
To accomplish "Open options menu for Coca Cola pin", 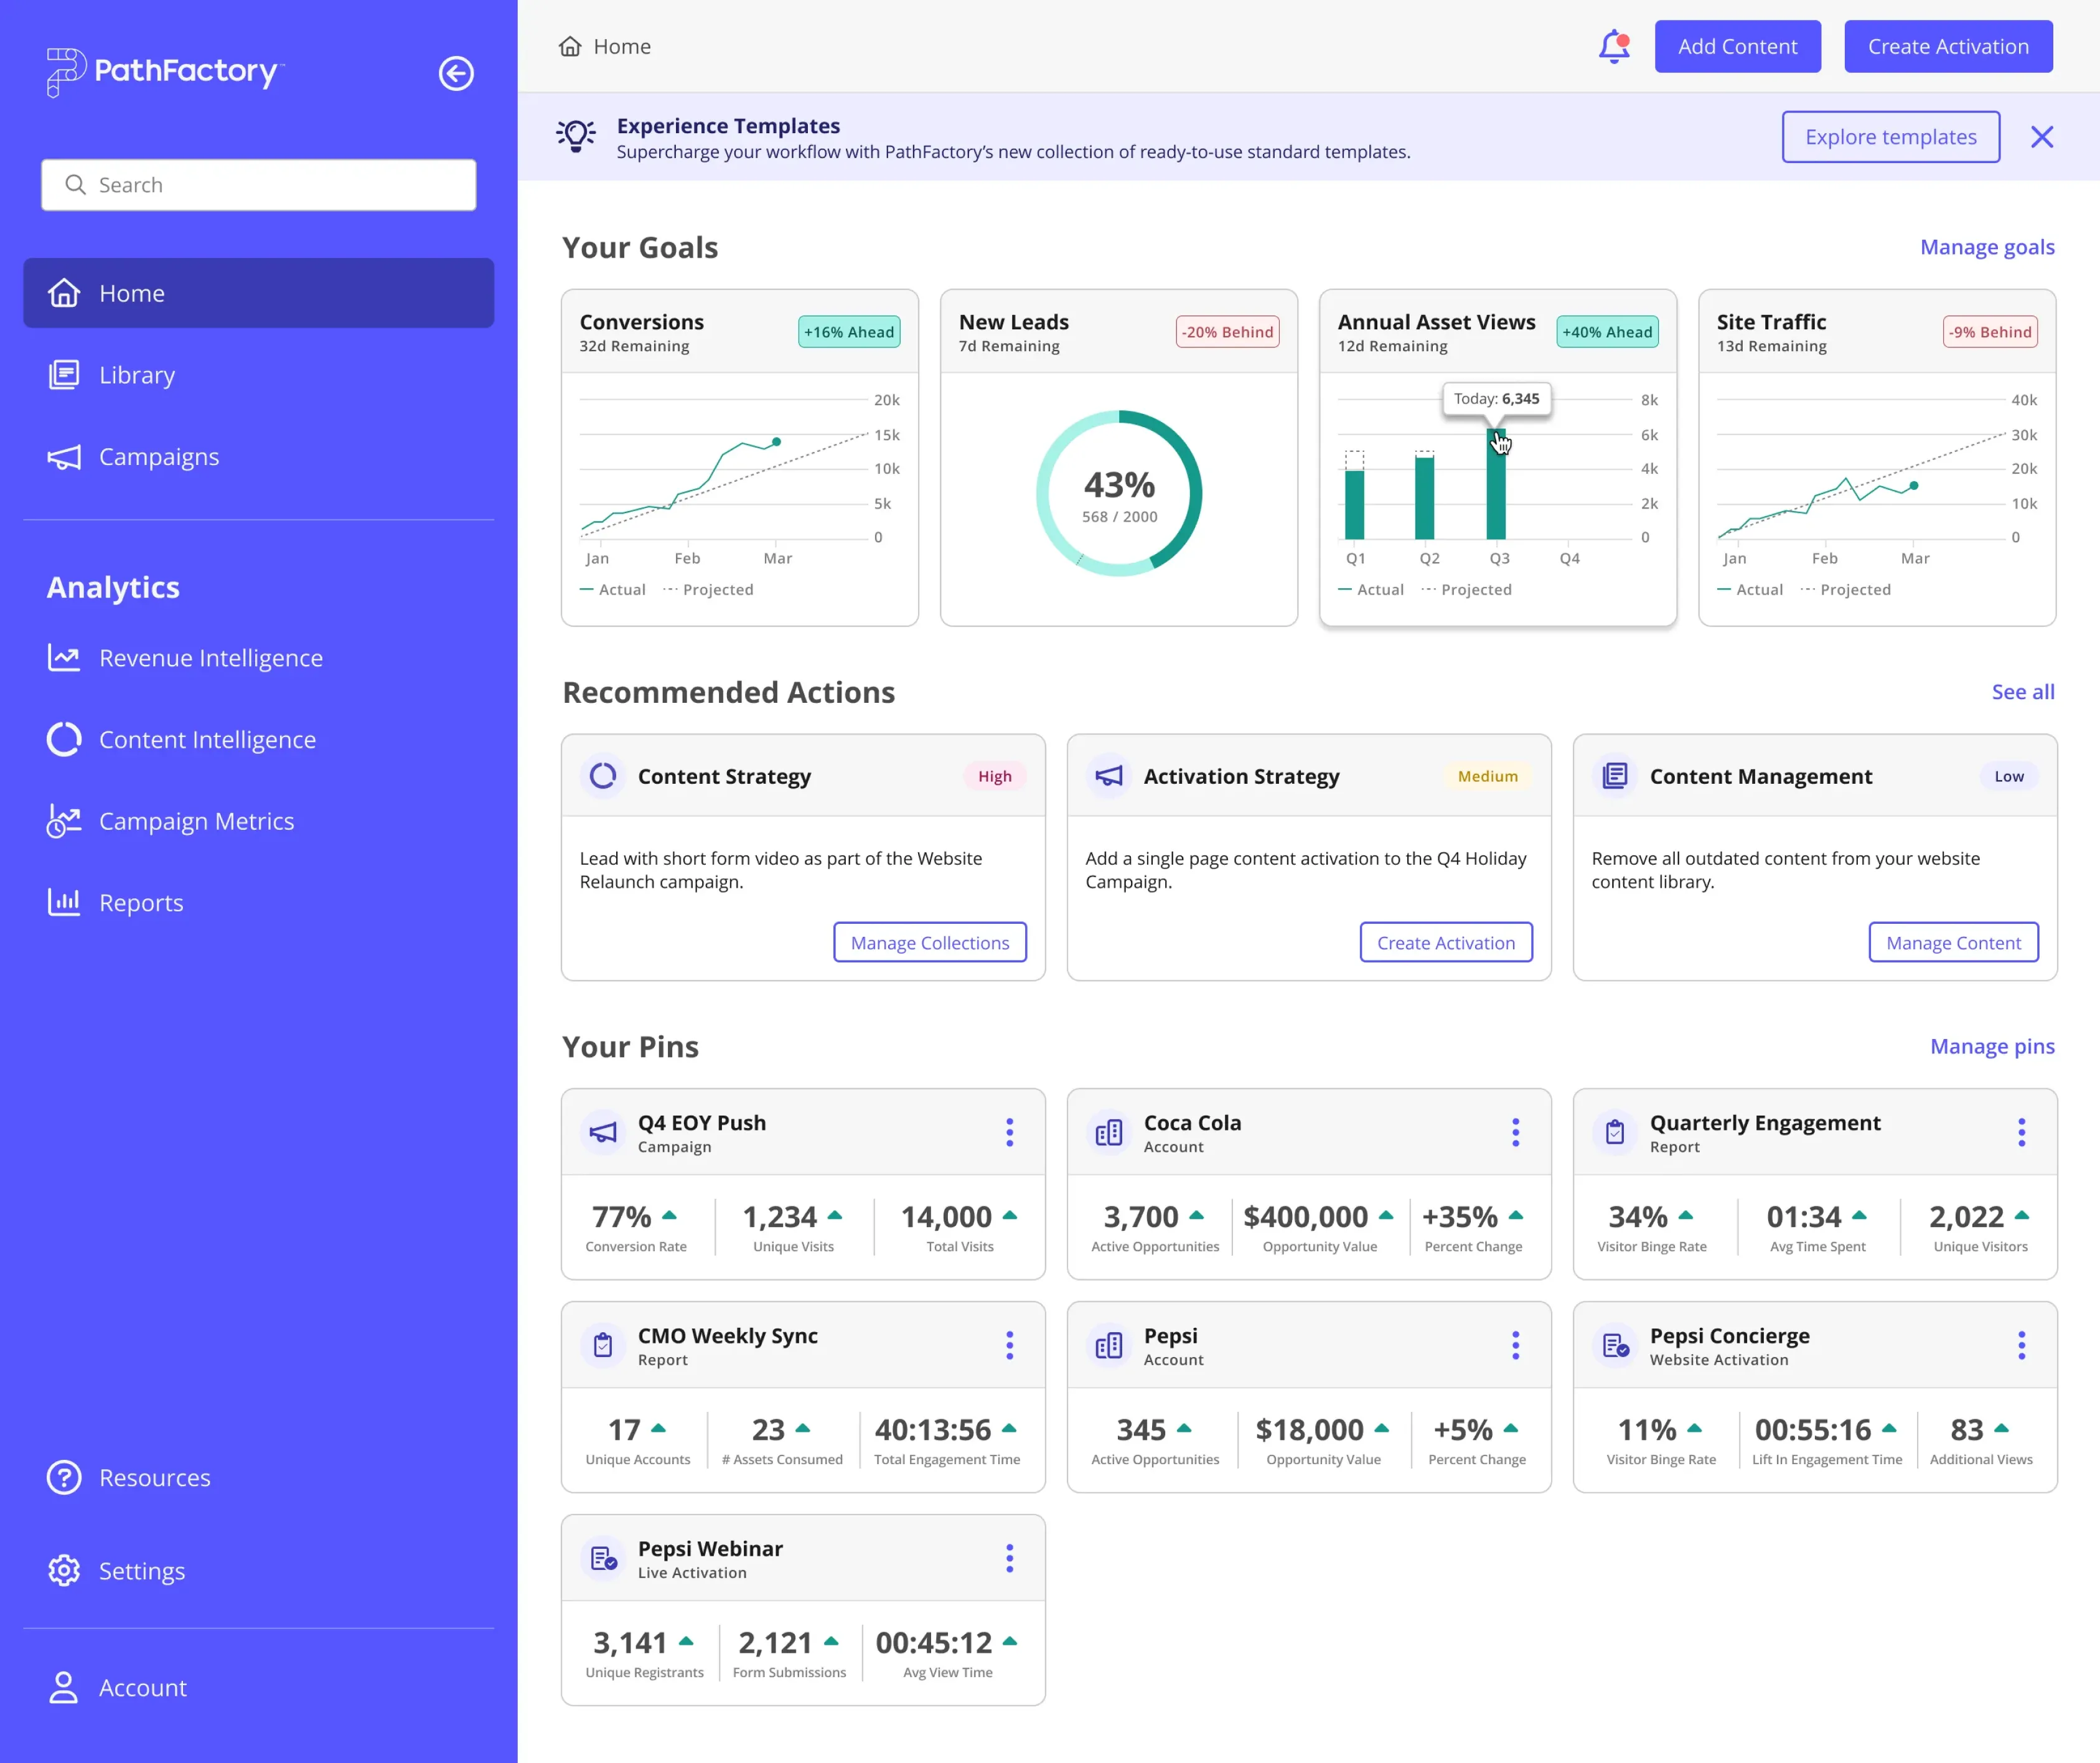I will click(x=1516, y=1132).
